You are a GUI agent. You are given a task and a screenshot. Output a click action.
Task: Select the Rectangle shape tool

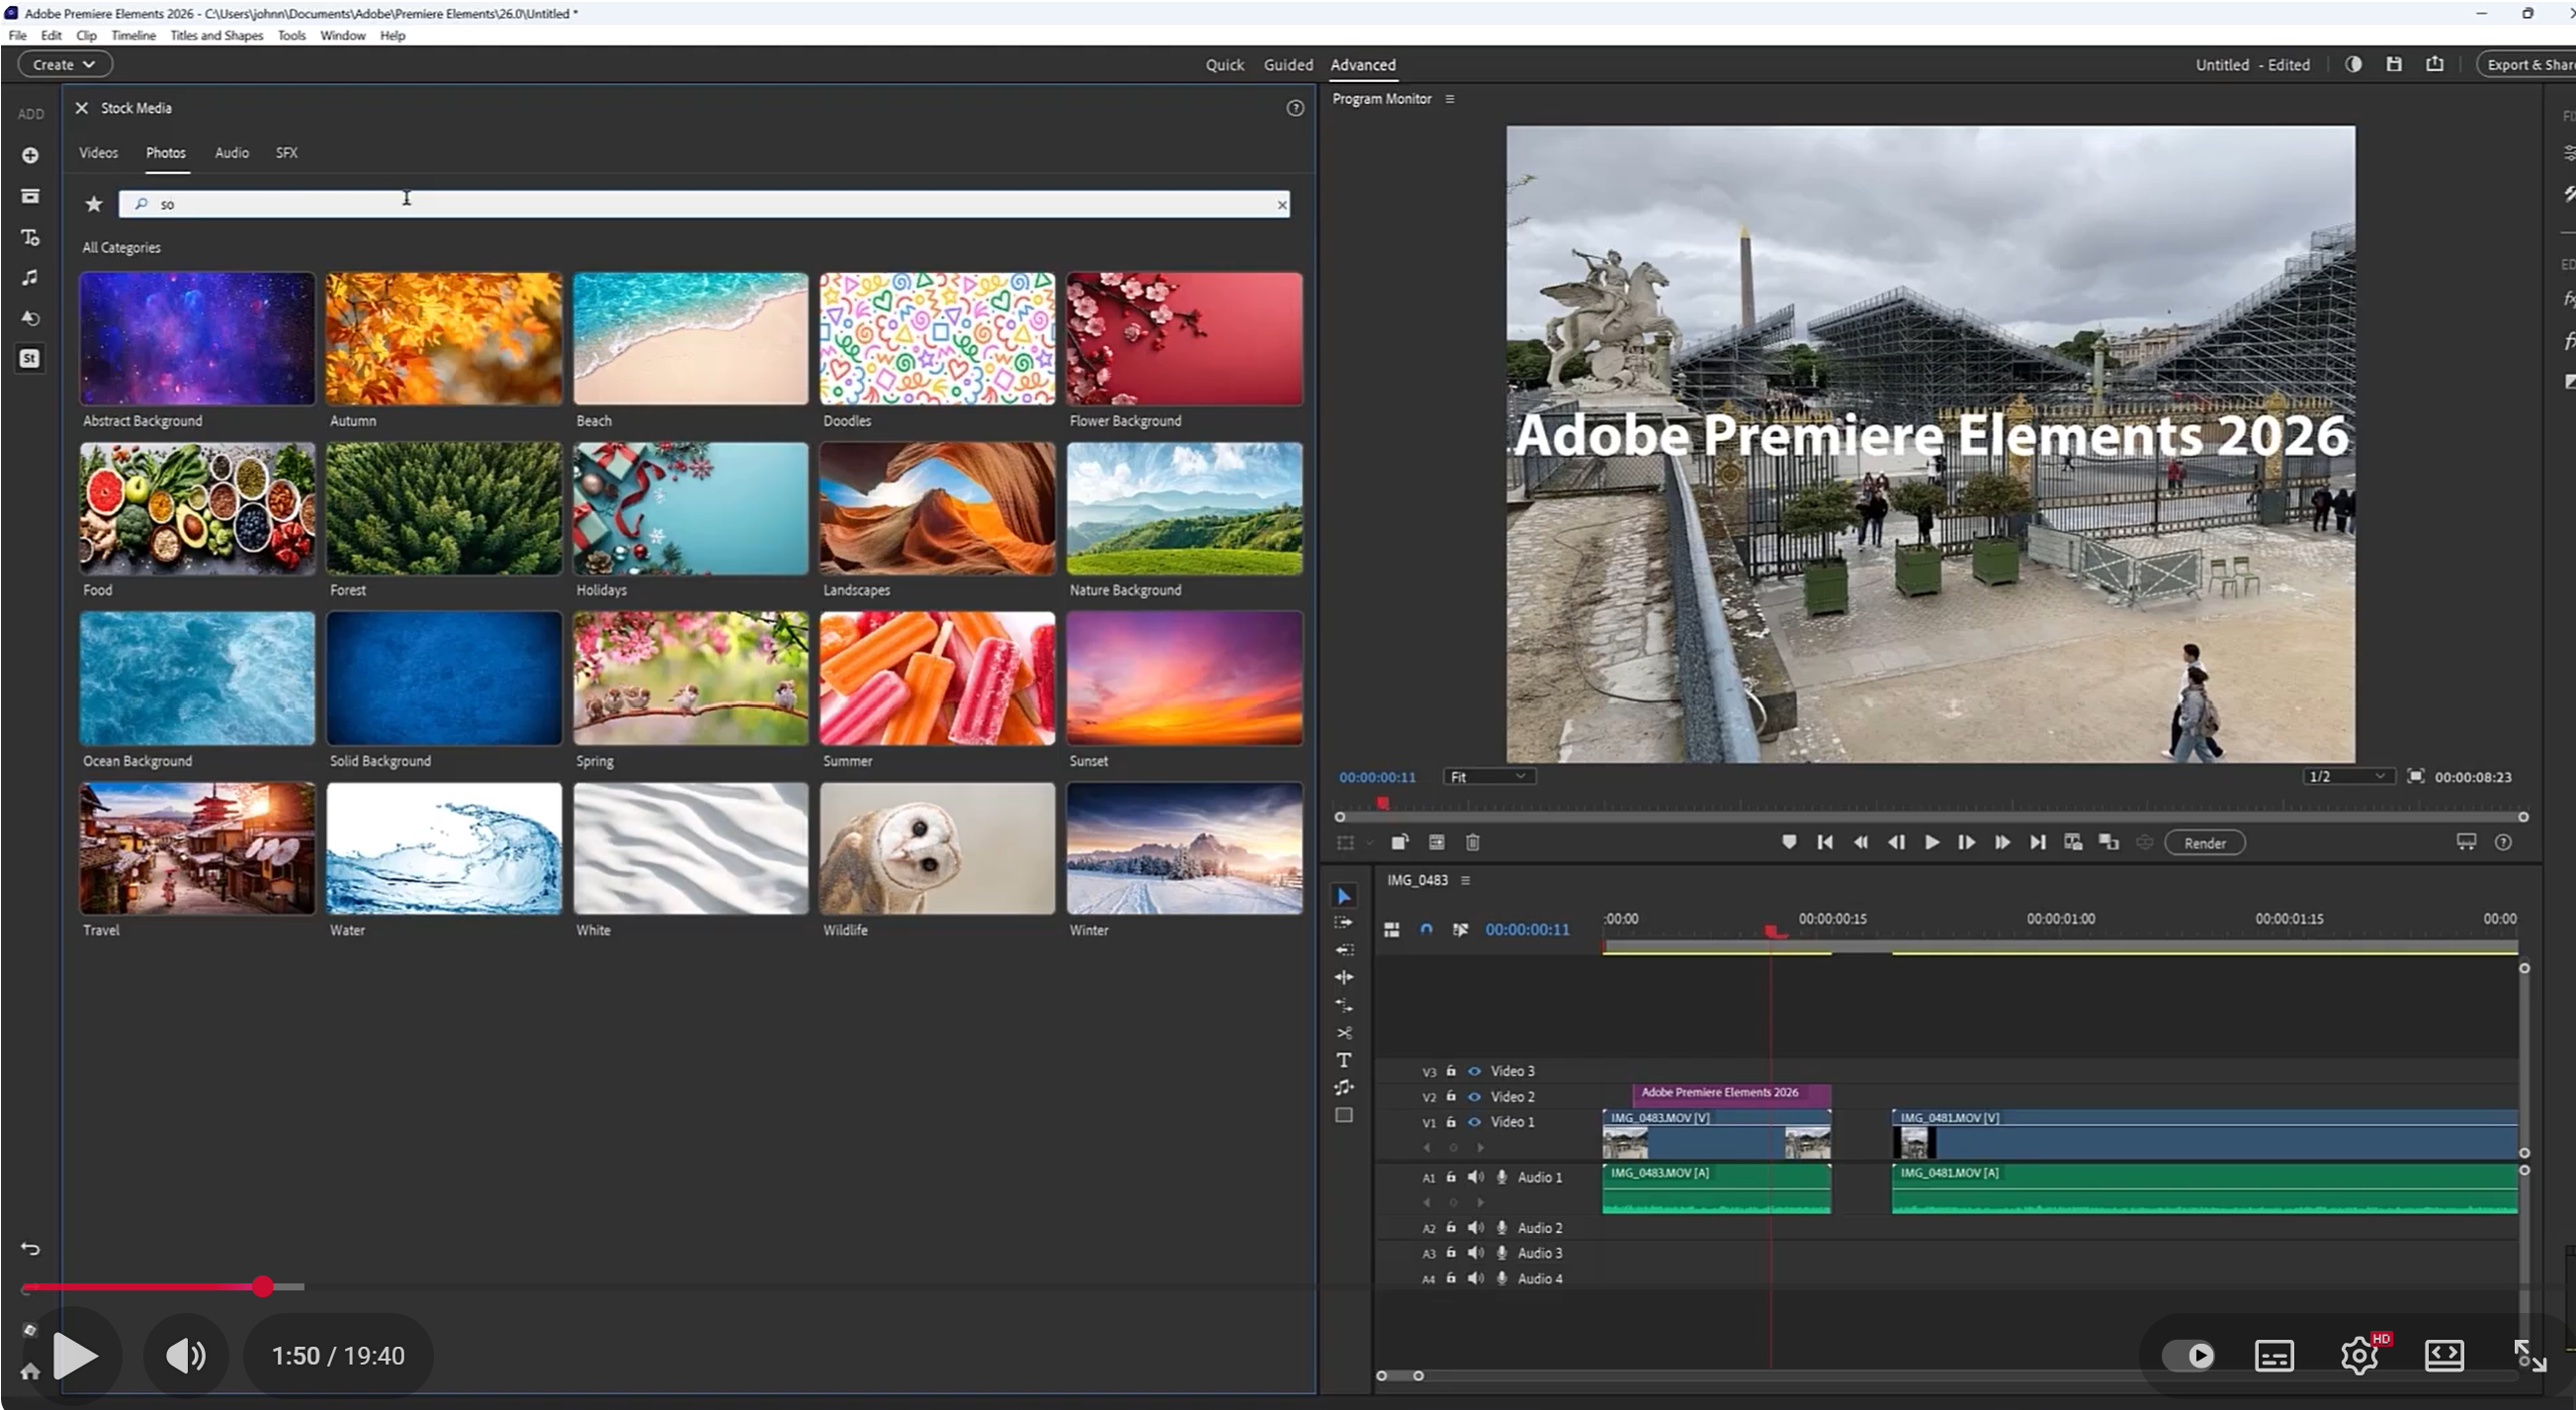tap(1344, 1115)
